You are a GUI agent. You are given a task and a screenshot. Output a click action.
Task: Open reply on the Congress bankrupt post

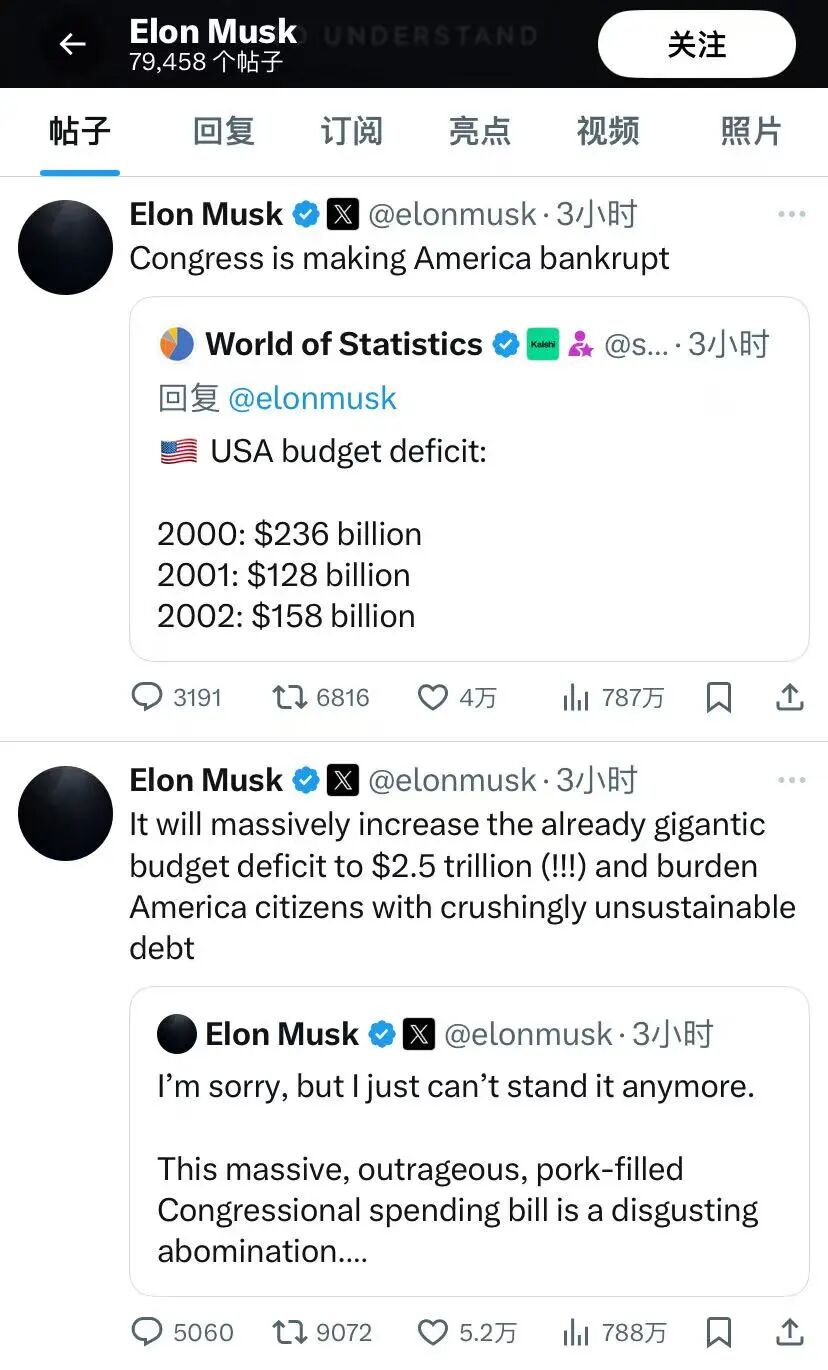click(x=177, y=697)
